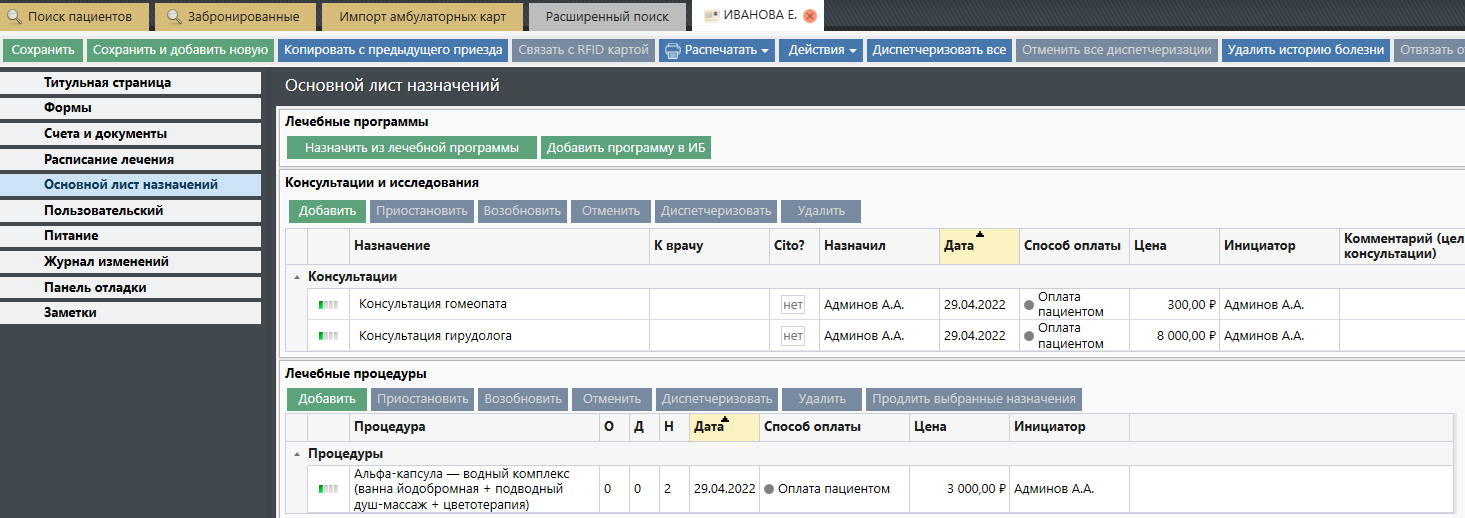Toggle Cito for Консультация гирудолога
Screen dimensions: 1465x518
(793, 336)
